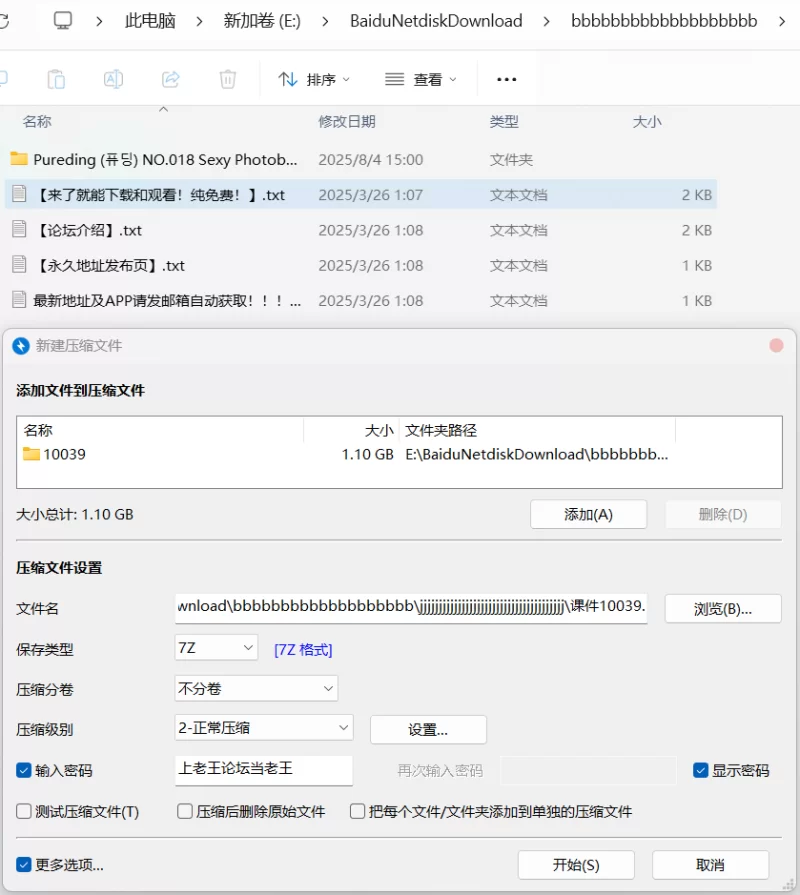Expand the chevron after BaiduNetdiskDownload breadcrumb
The width and height of the screenshot is (800, 895).
pos(547,22)
